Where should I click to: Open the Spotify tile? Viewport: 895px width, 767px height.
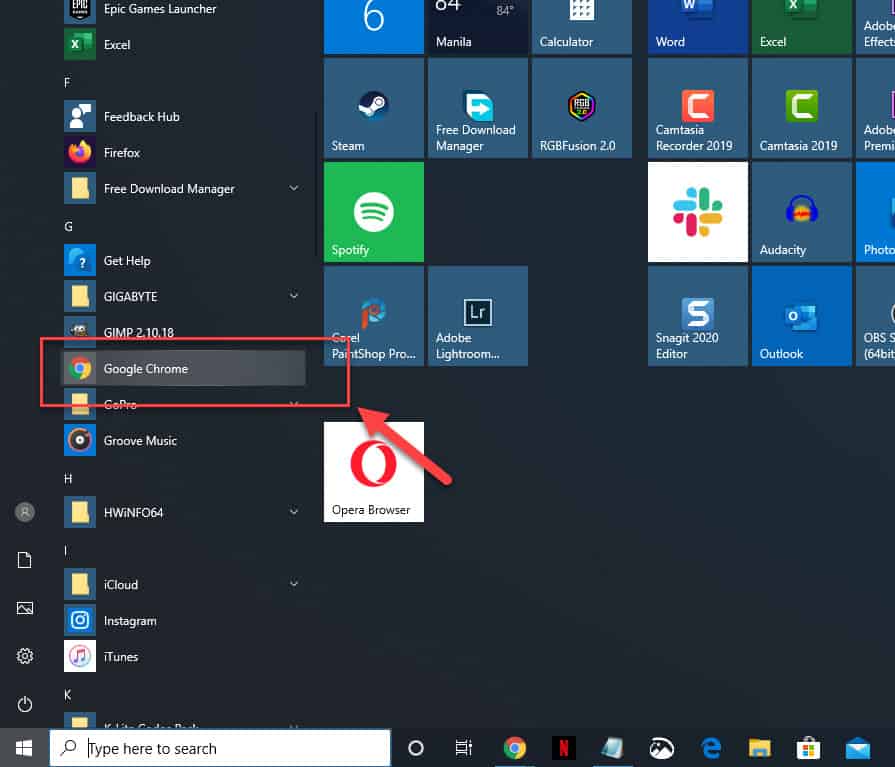pyautogui.click(x=374, y=212)
